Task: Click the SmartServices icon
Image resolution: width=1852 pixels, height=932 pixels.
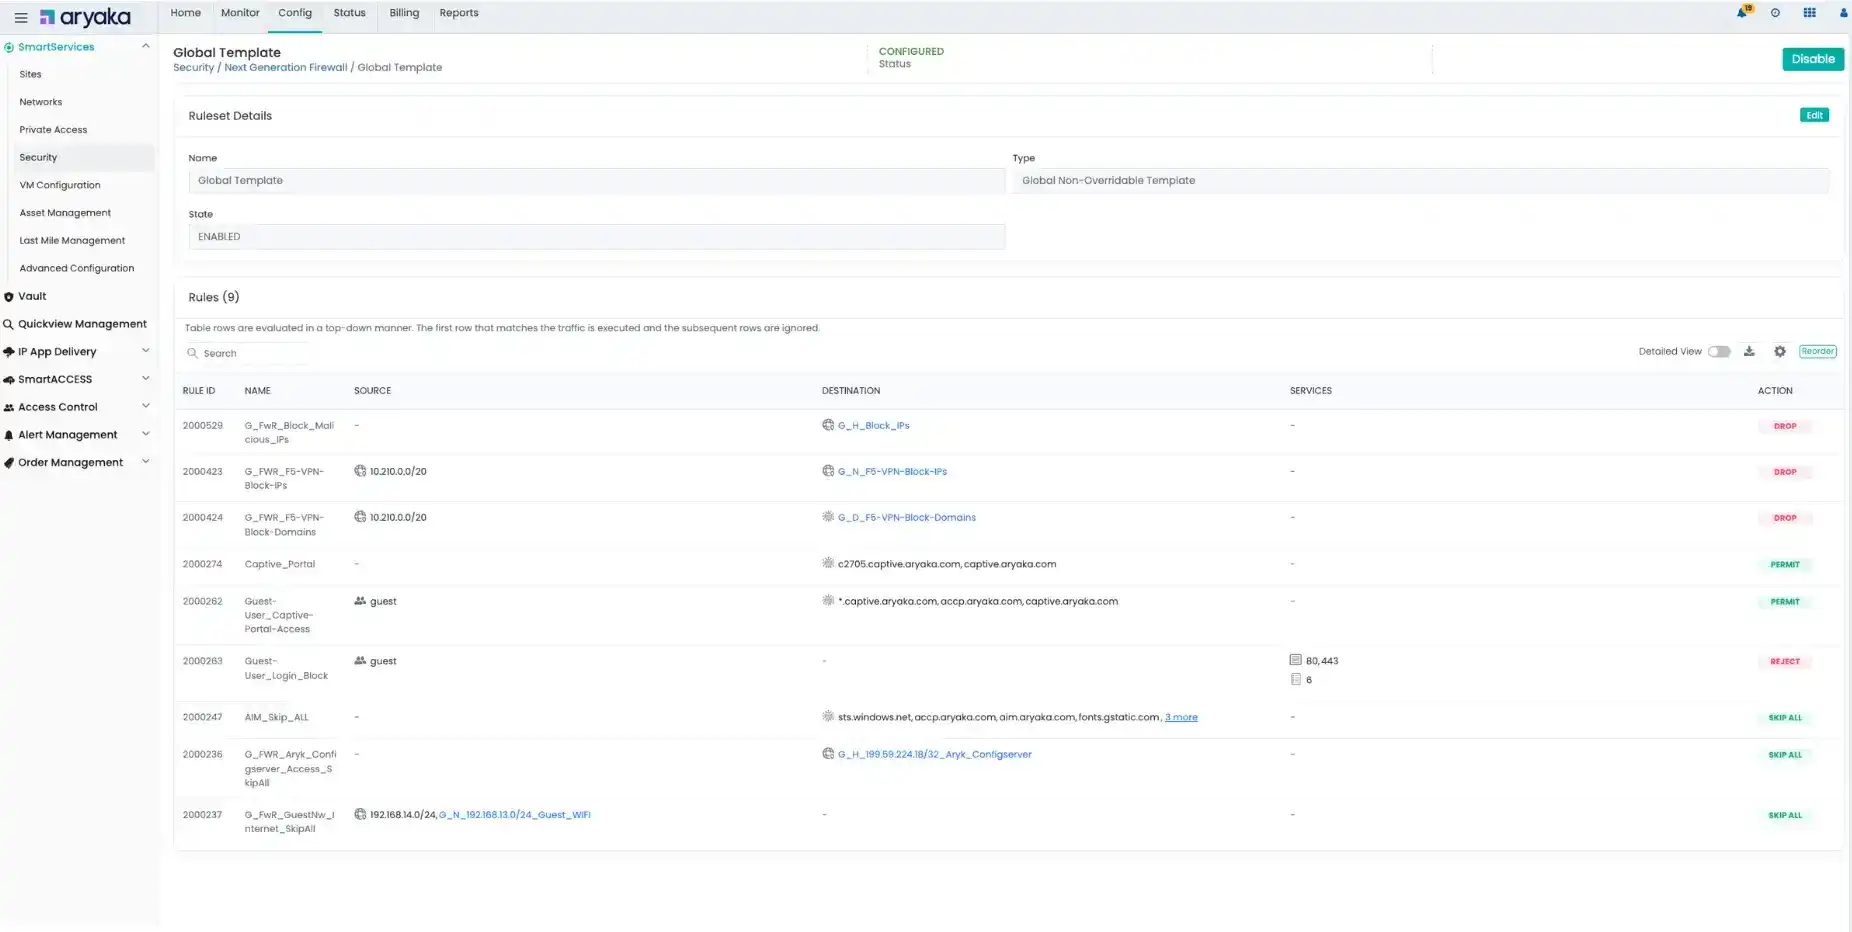Action: (9, 47)
